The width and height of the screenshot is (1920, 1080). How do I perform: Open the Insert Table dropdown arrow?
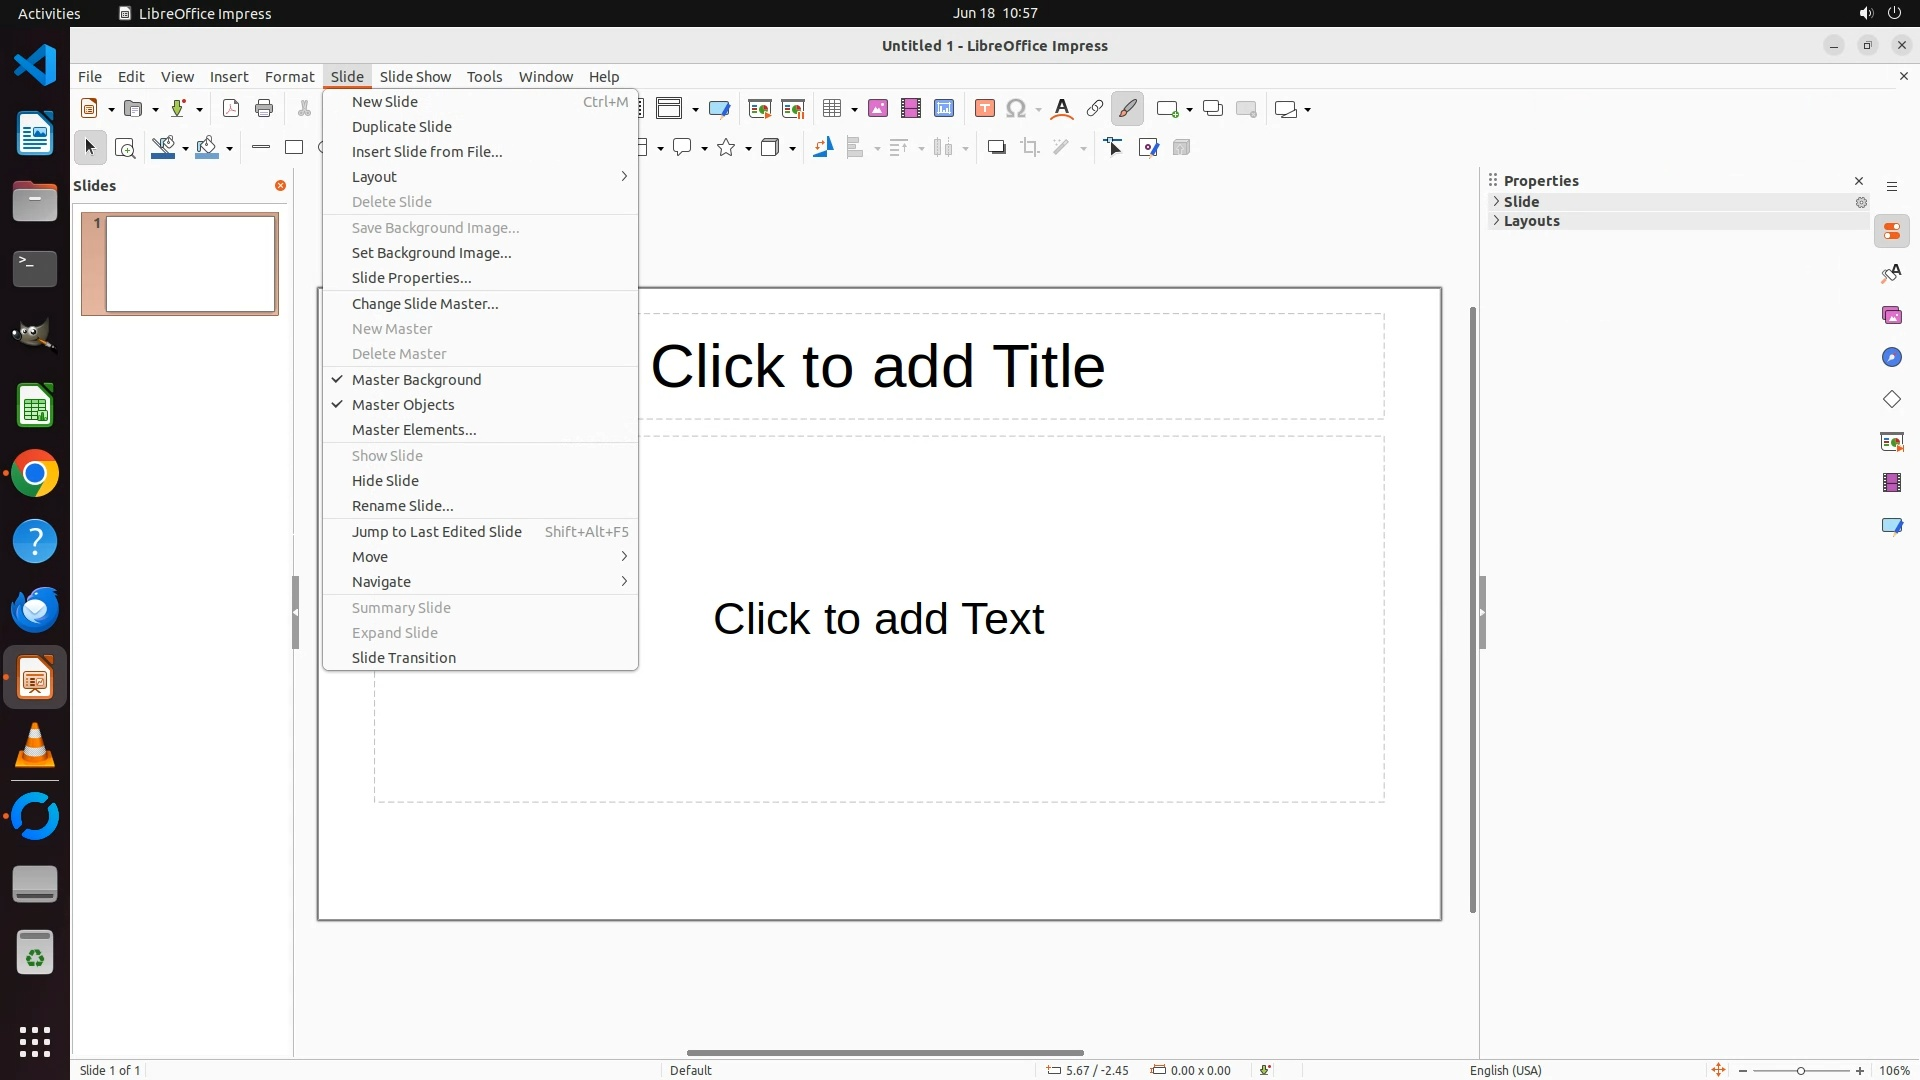tap(854, 110)
